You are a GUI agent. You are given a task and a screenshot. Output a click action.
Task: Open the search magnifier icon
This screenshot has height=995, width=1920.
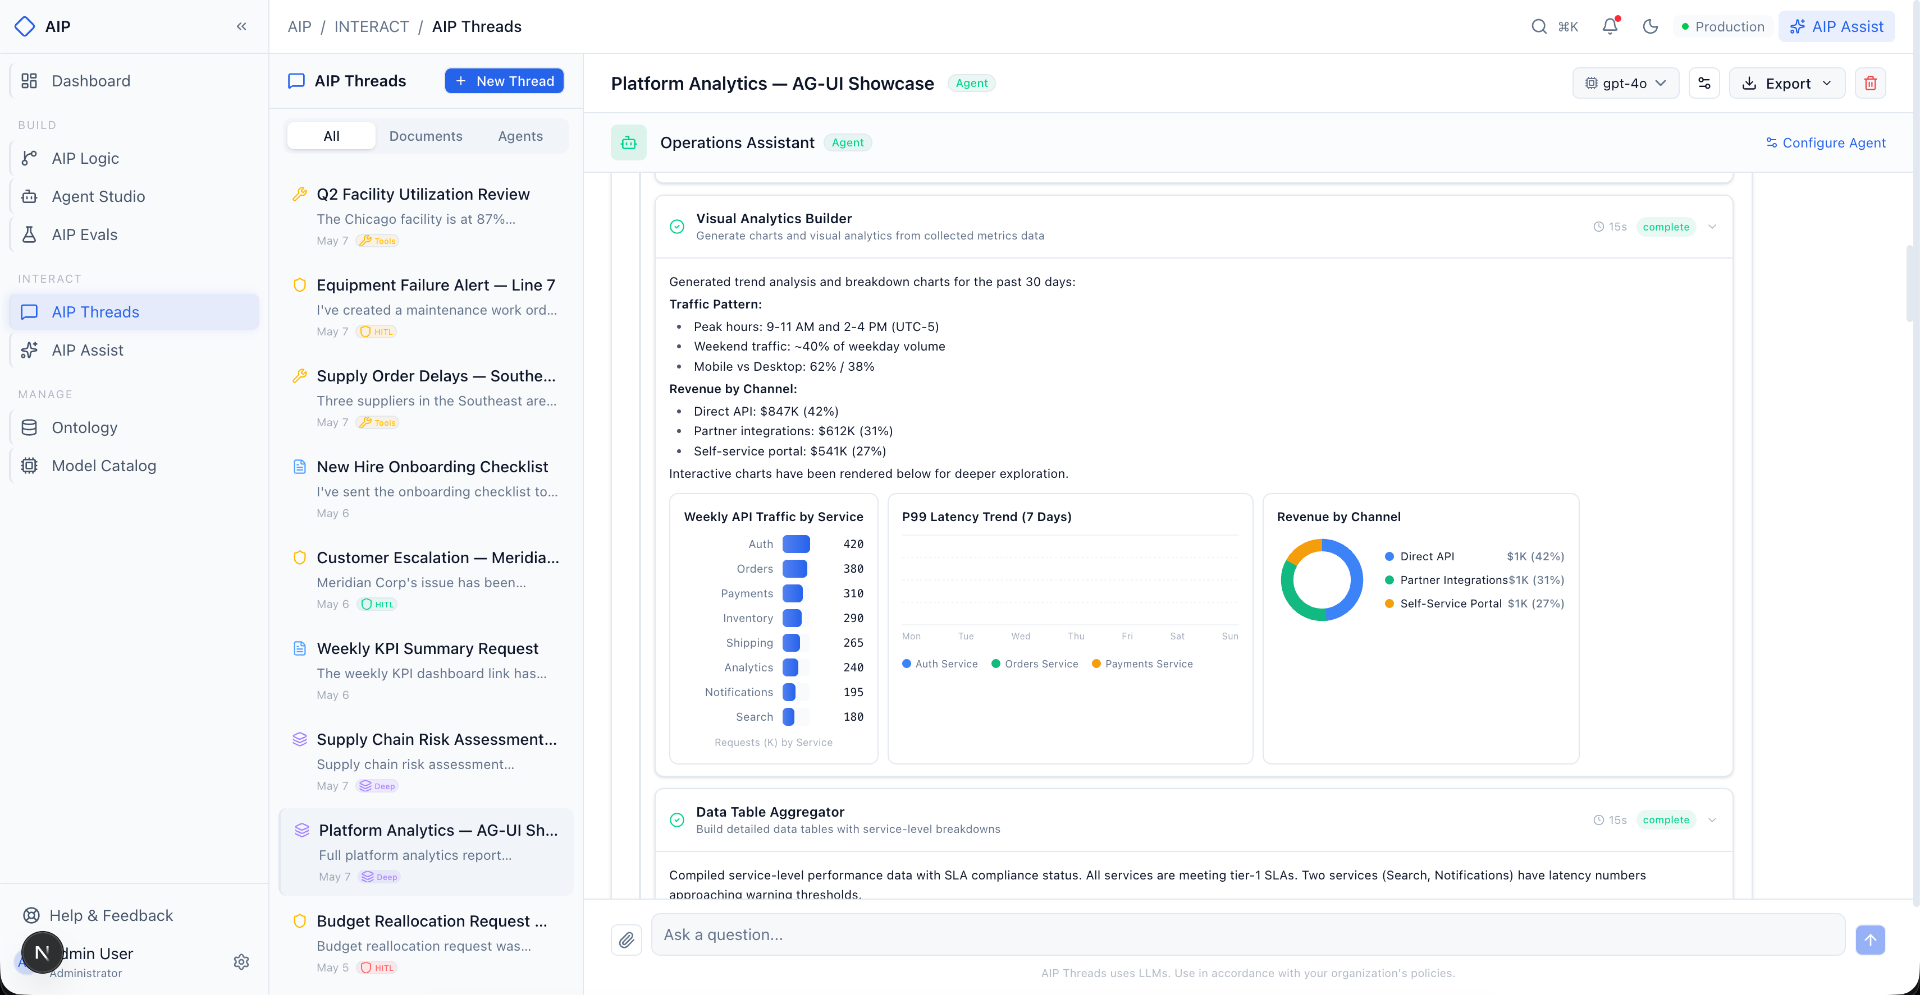[1539, 27]
